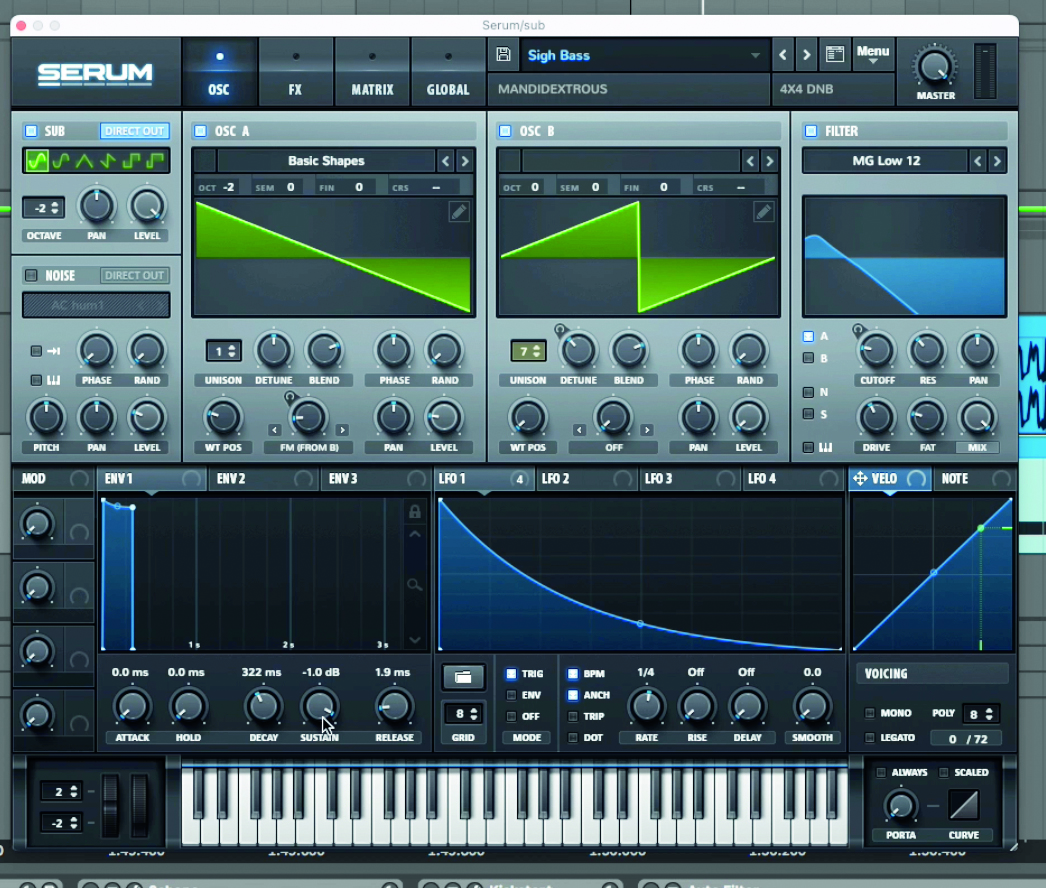Click the MOD source tab
The image size is (1046, 888).
tap(53, 478)
